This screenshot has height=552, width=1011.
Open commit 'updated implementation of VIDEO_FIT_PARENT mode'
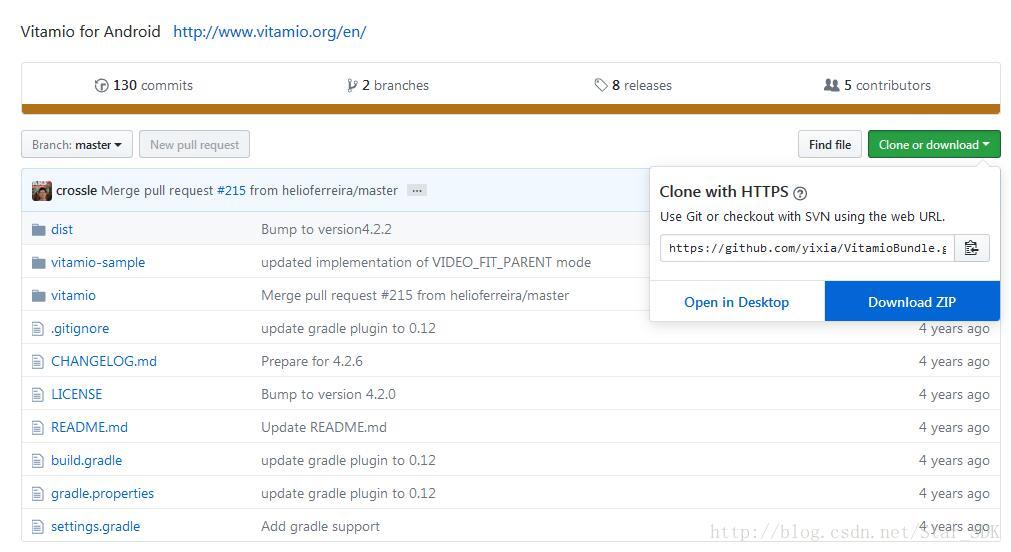coord(426,262)
